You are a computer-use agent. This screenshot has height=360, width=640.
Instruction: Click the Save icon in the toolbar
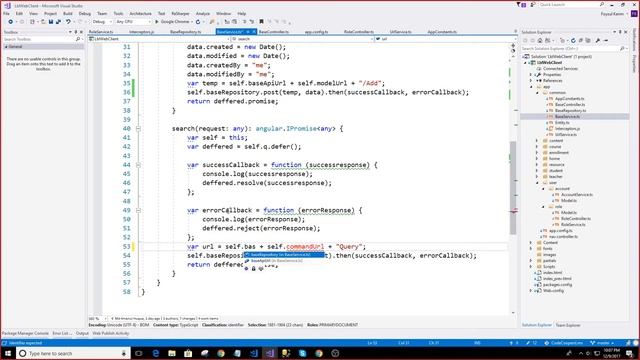point(51,22)
